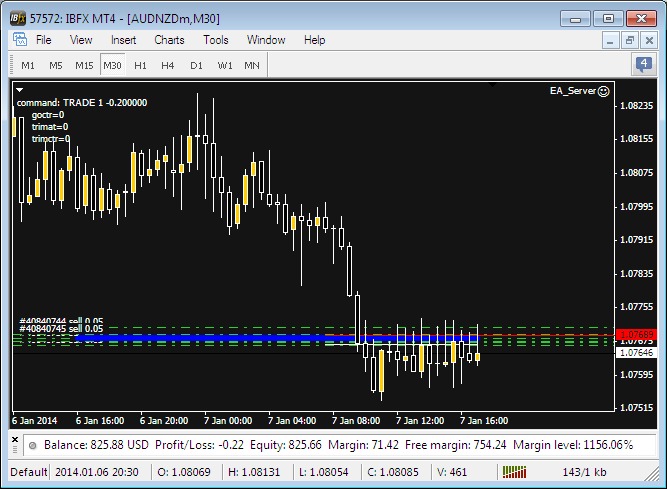
Task: Click the chart document icon left of File
Action: click(20, 40)
